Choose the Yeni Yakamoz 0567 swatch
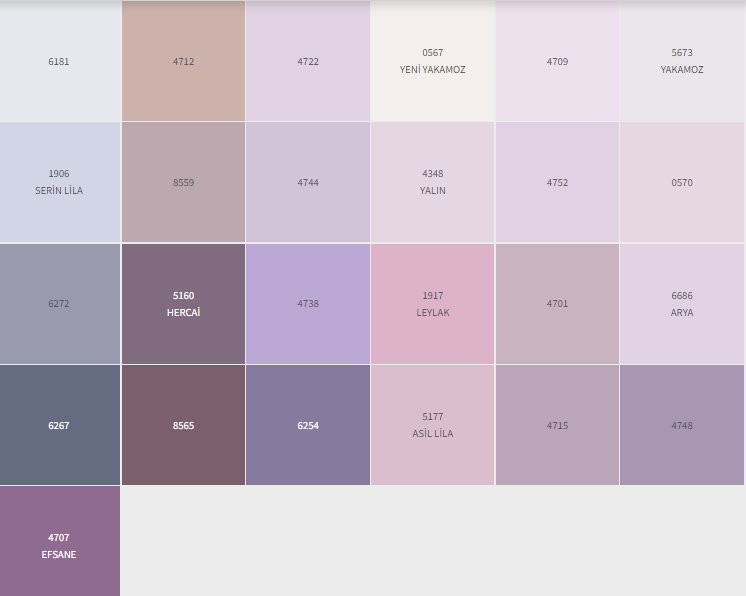The height and width of the screenshot is (596, 746). pyautogui.click(x=432, y=61)
